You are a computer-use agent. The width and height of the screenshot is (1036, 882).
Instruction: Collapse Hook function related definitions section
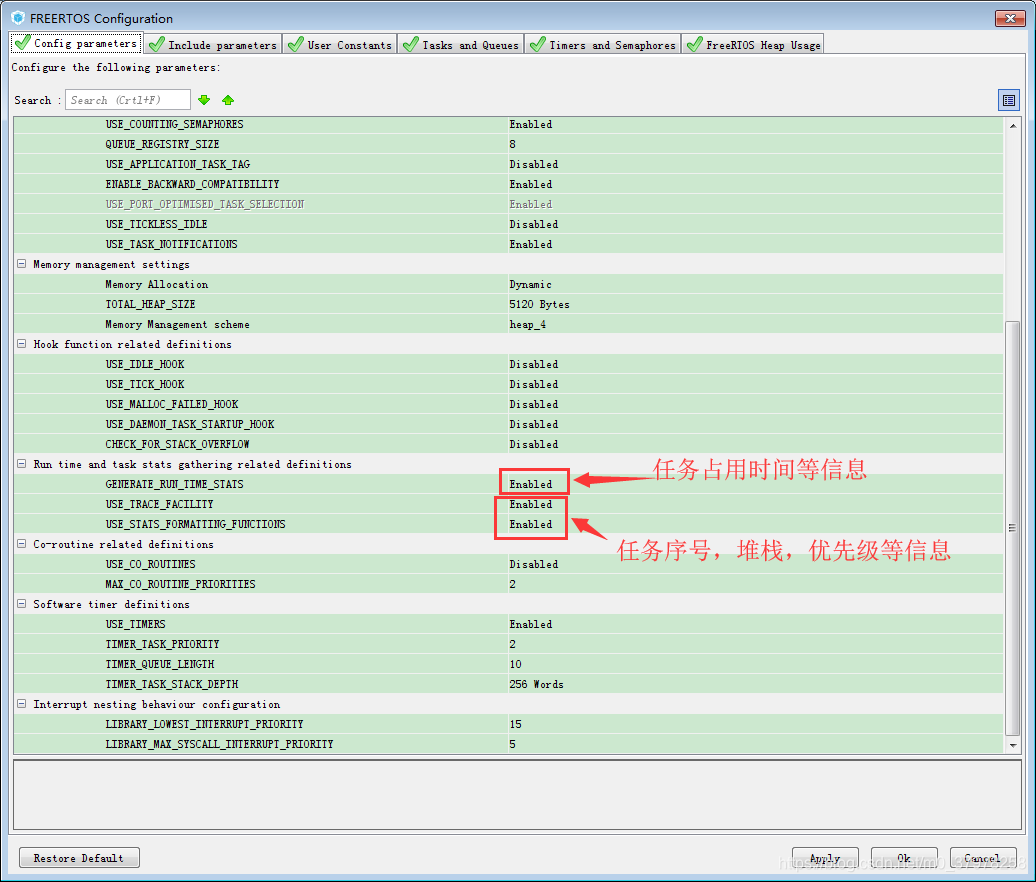click(x=22, y=344)
